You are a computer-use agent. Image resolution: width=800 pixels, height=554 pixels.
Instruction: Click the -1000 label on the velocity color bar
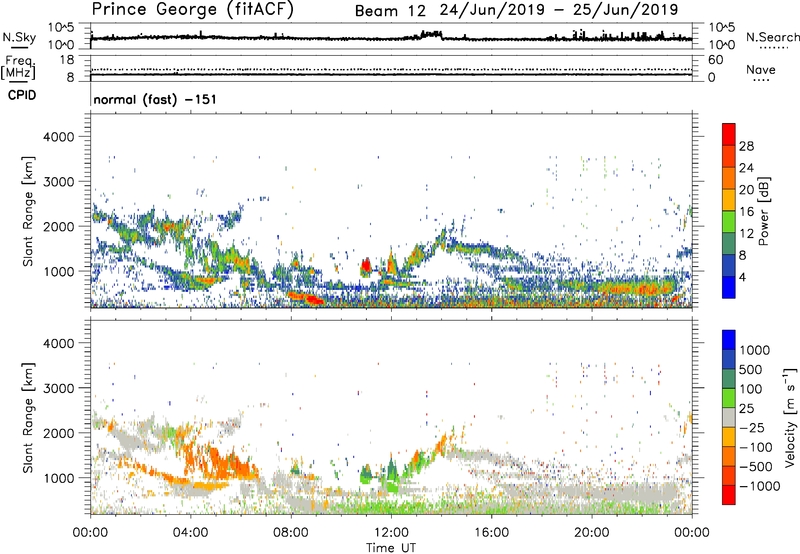point(759,486)
